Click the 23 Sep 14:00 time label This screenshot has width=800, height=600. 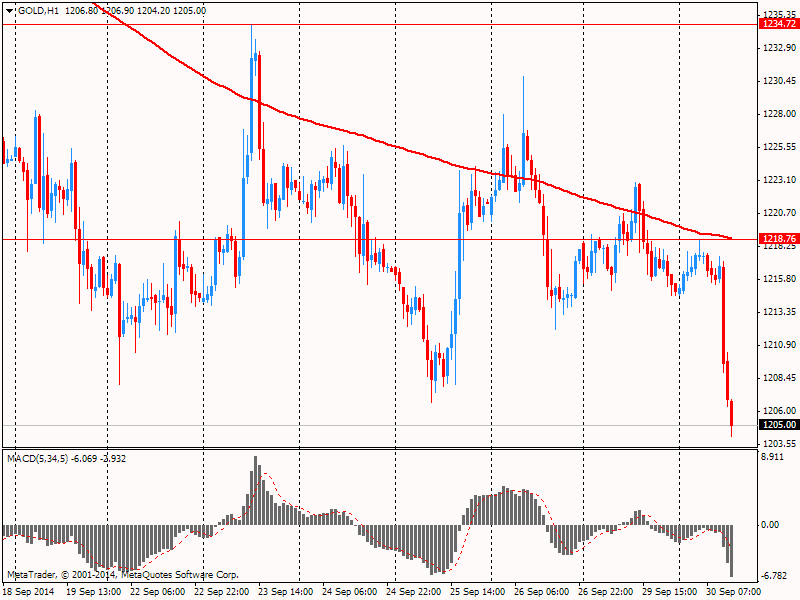pyautogui.click(x=286, y=591)
